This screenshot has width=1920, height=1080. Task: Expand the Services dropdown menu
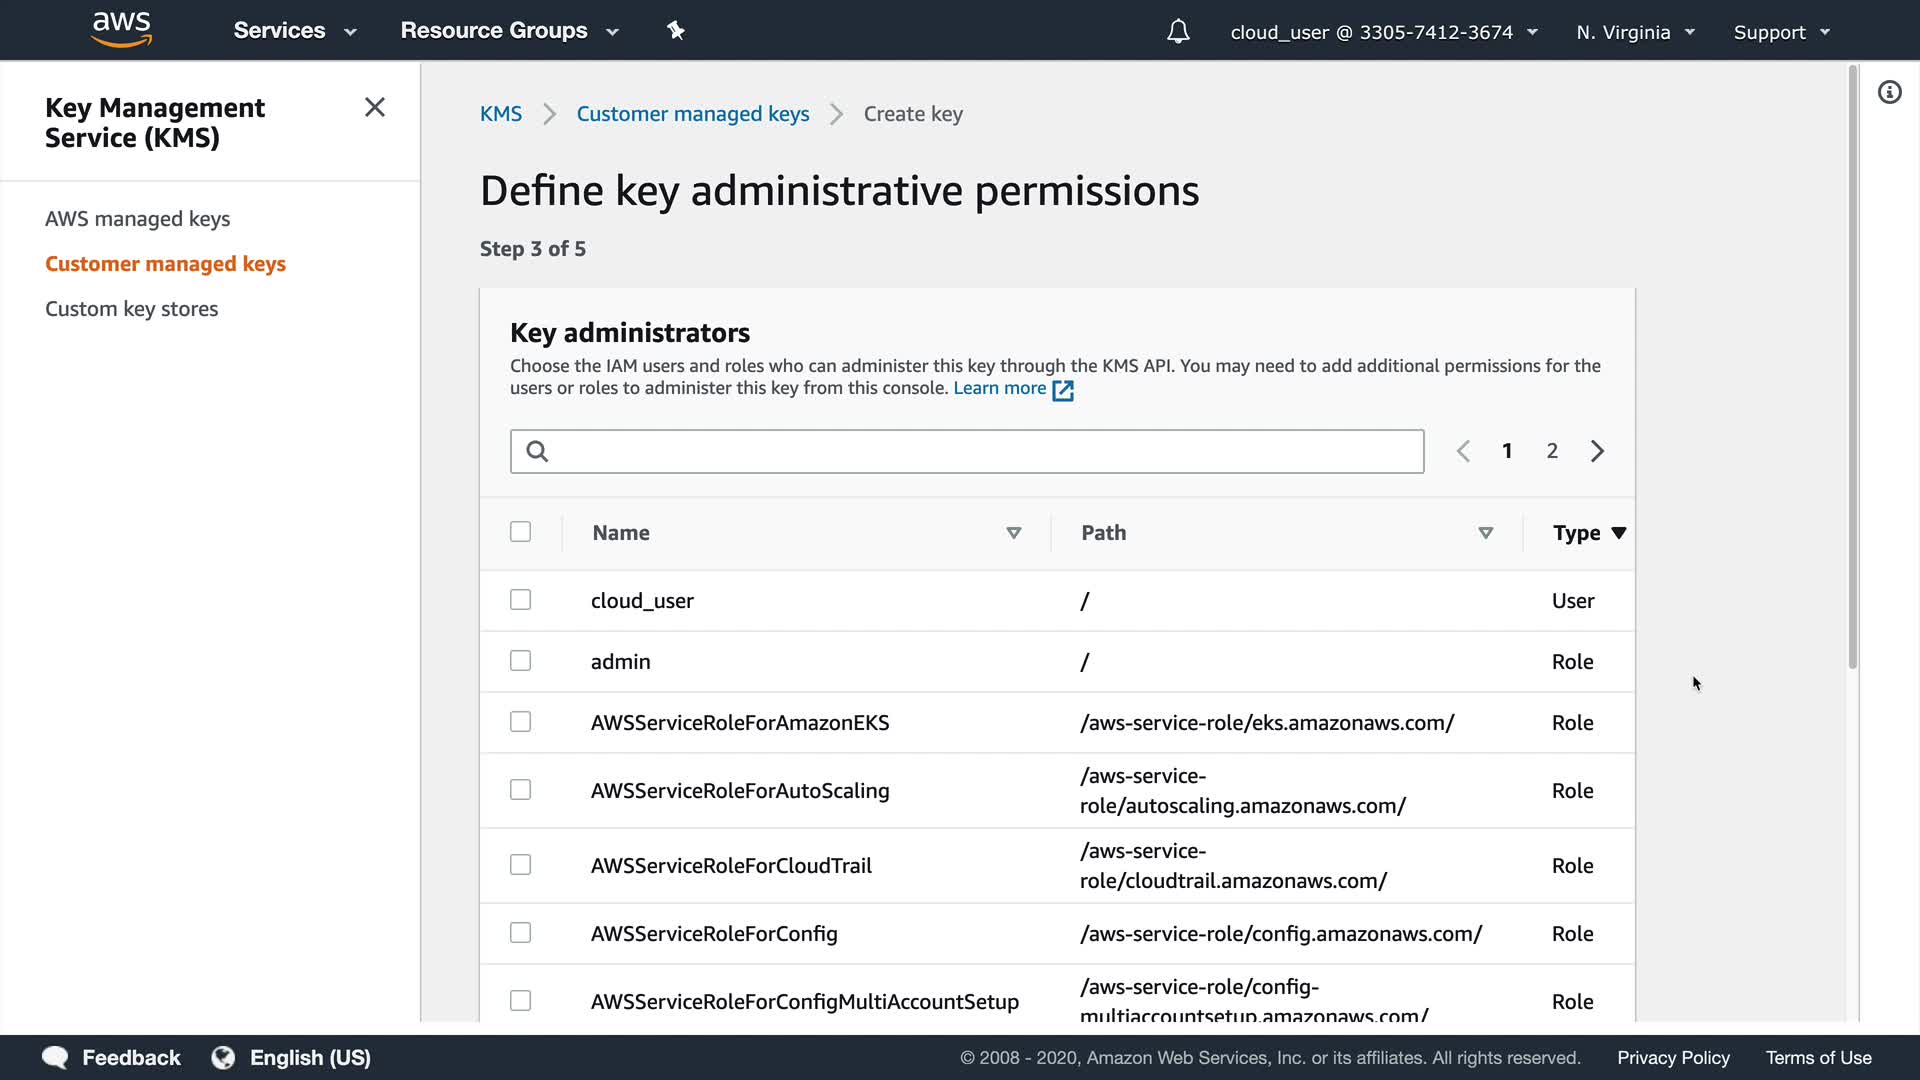[x=294, y=31]
